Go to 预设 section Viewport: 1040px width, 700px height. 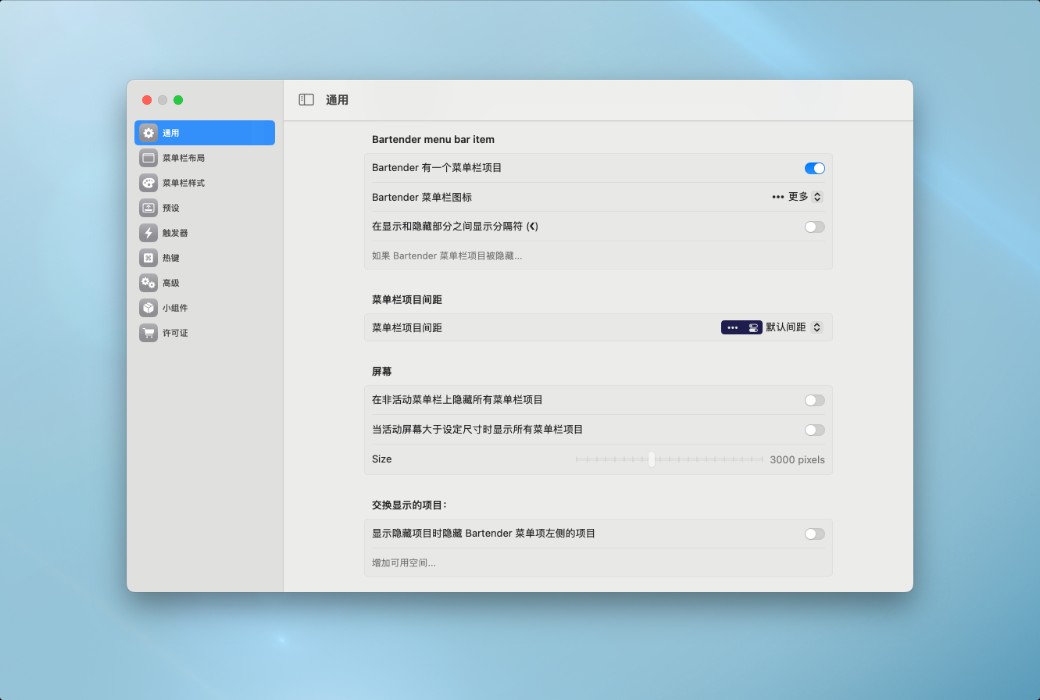tap(204, 208)
